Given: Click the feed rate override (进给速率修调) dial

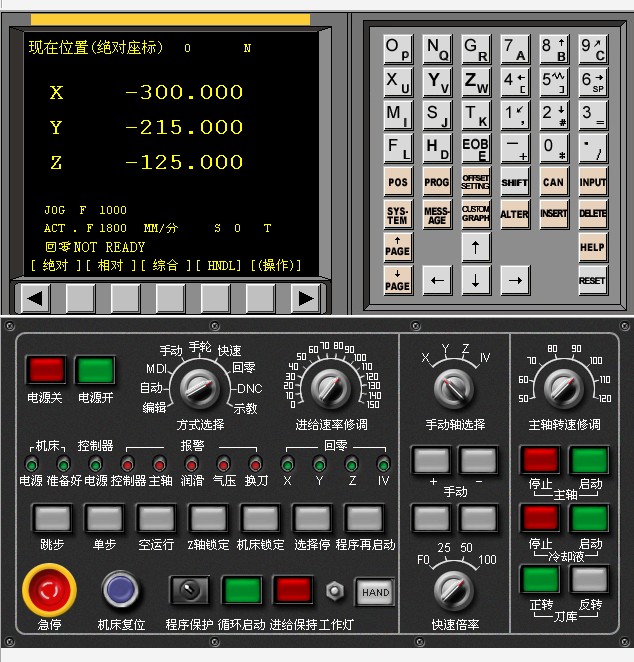Looking at the screenshot, I should [331, 385].
